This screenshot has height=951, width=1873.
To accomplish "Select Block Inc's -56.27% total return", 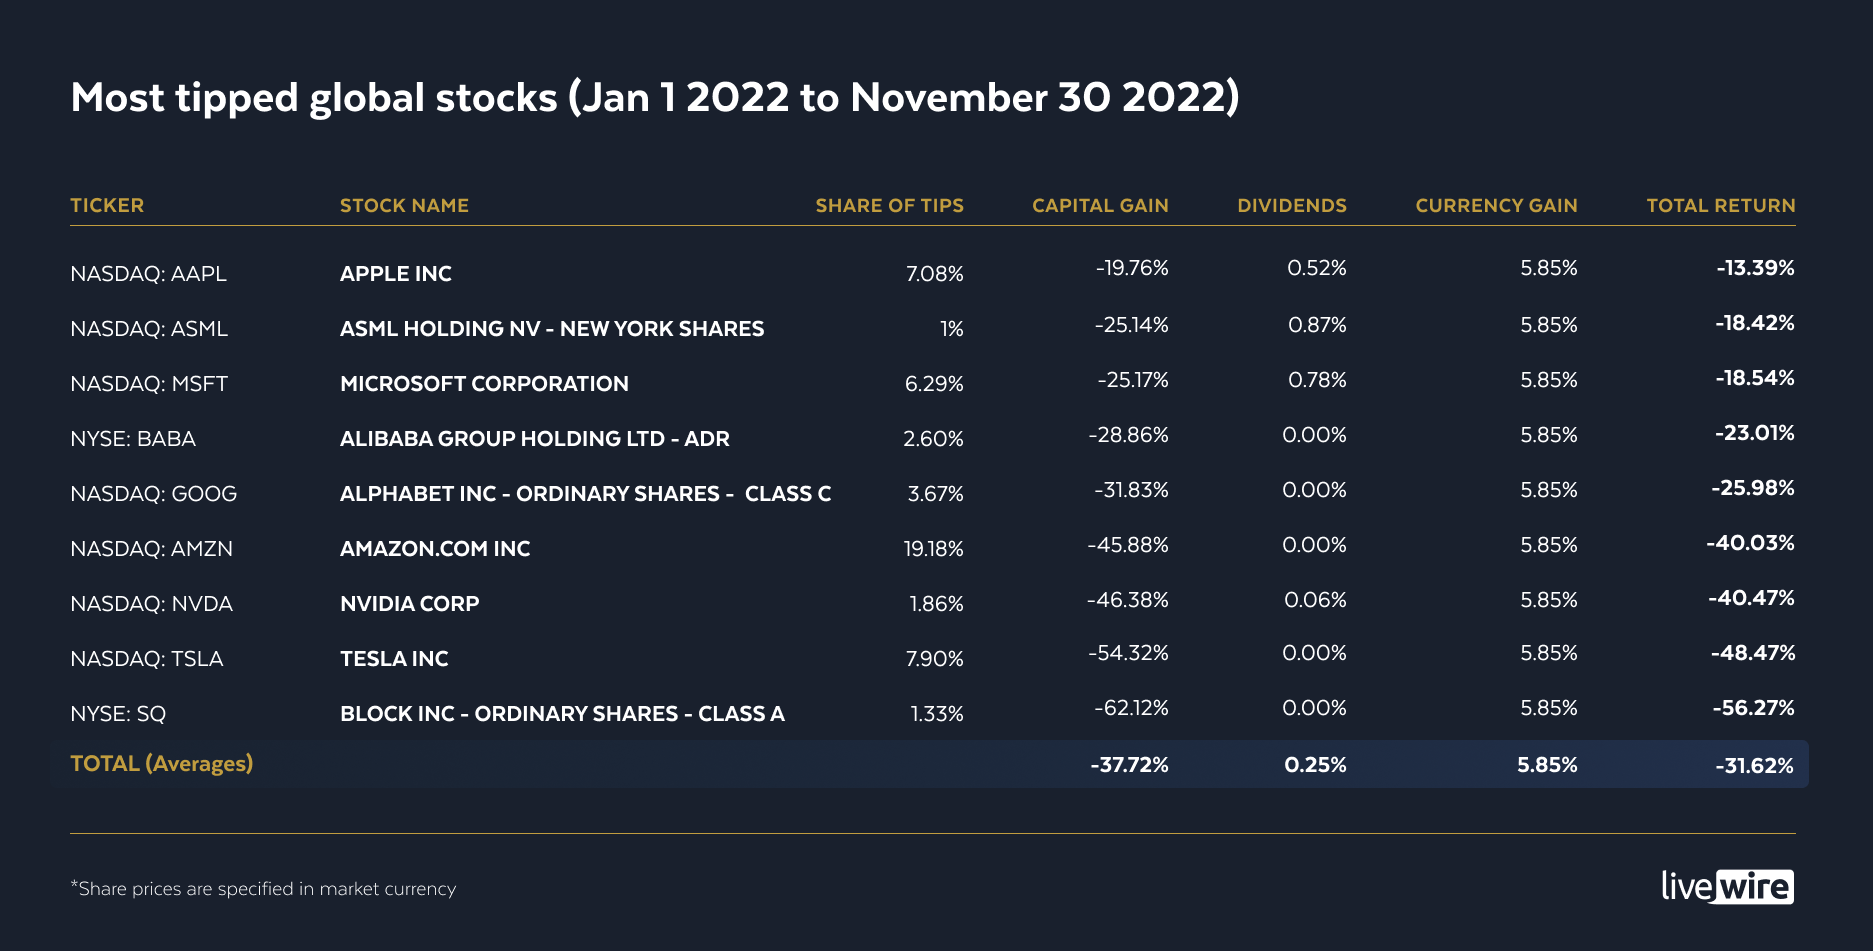I will tap(1753, 708).
